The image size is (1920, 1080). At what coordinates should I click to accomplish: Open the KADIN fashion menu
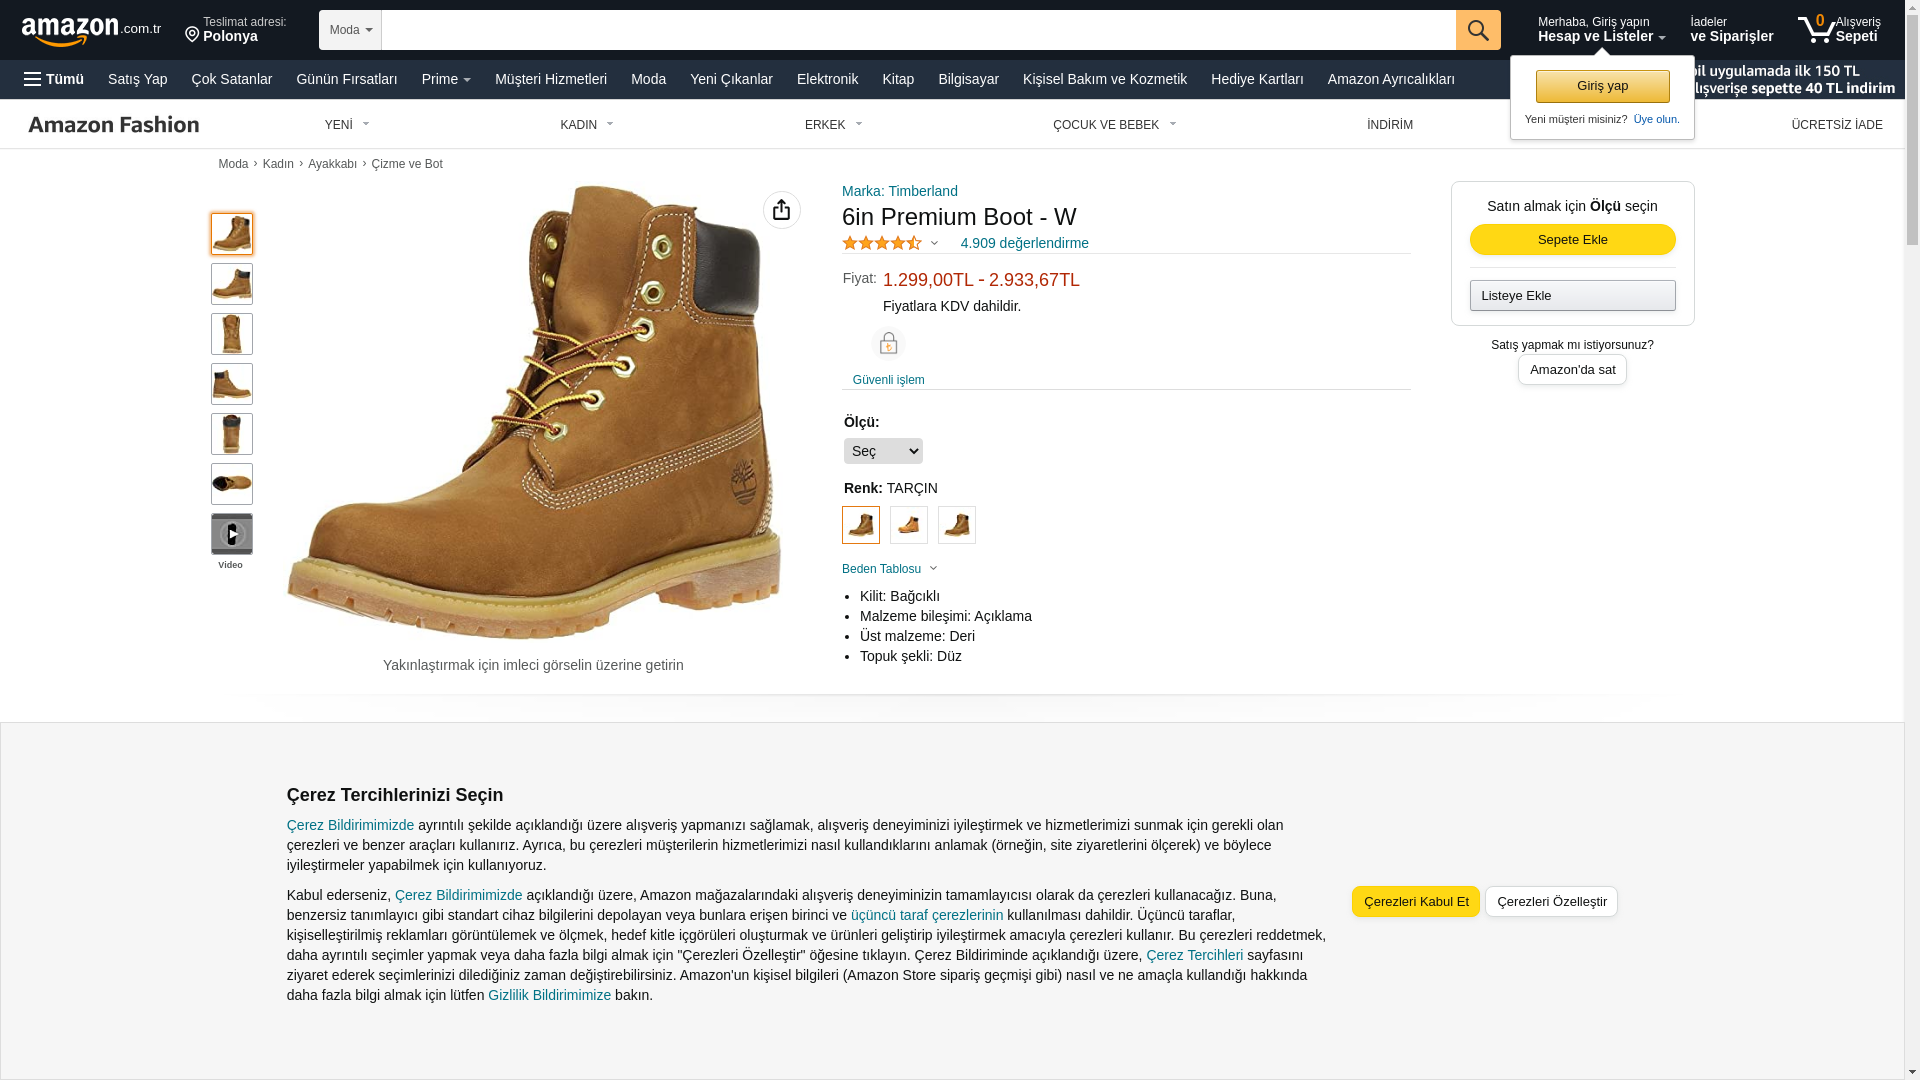(x=587, y=125)
